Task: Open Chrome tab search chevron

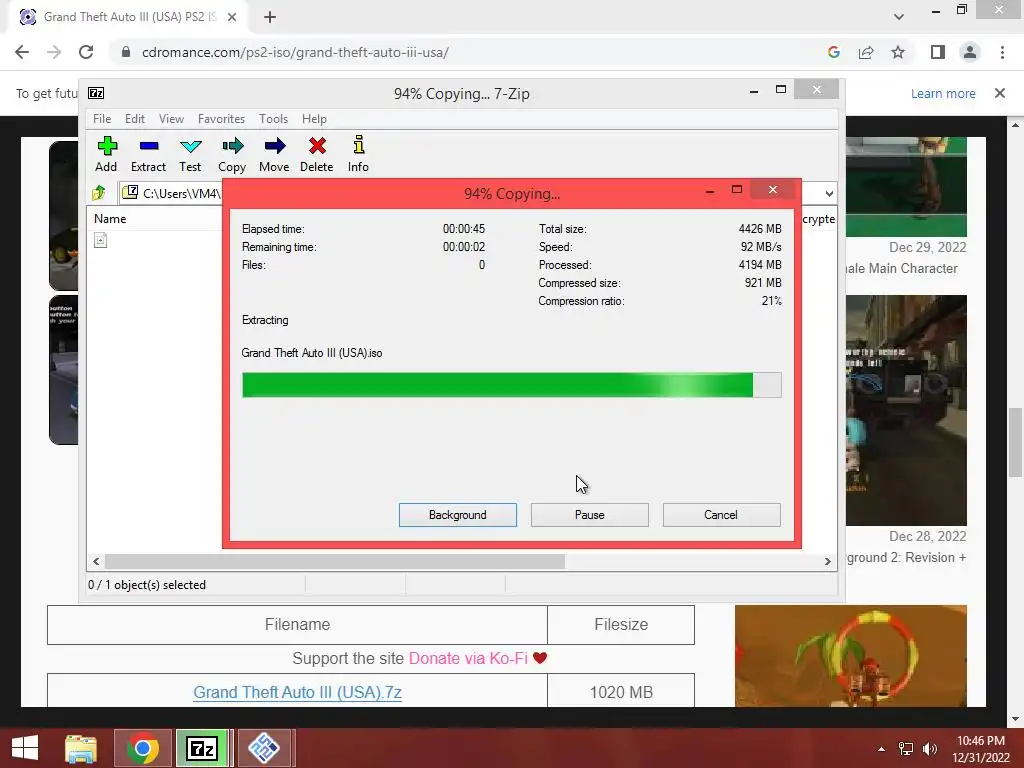Action: (x=899, y=17)
